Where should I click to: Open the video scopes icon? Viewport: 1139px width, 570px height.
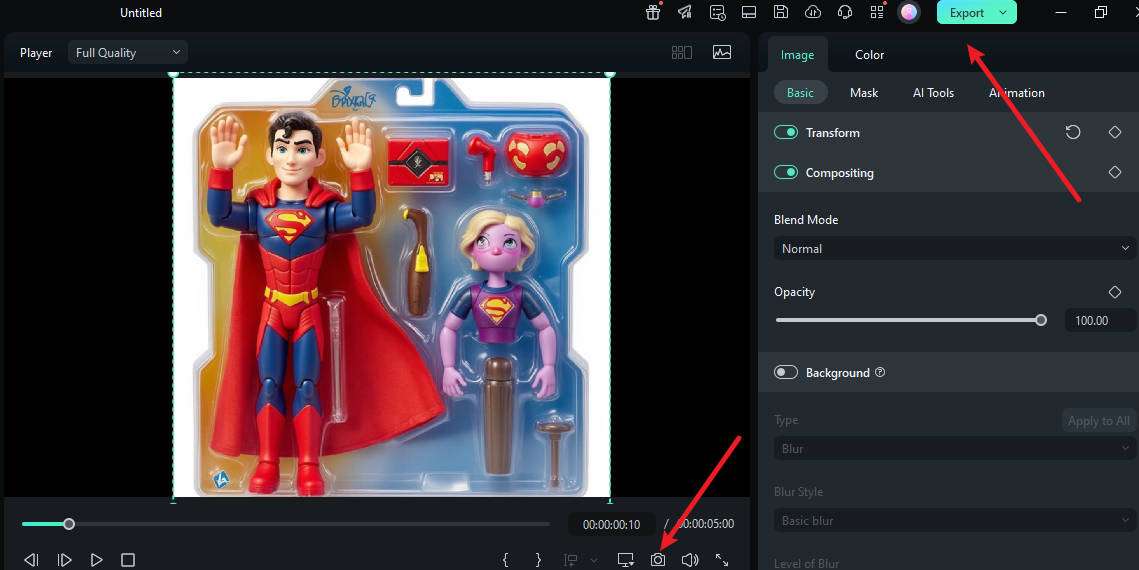pos(722,52)
